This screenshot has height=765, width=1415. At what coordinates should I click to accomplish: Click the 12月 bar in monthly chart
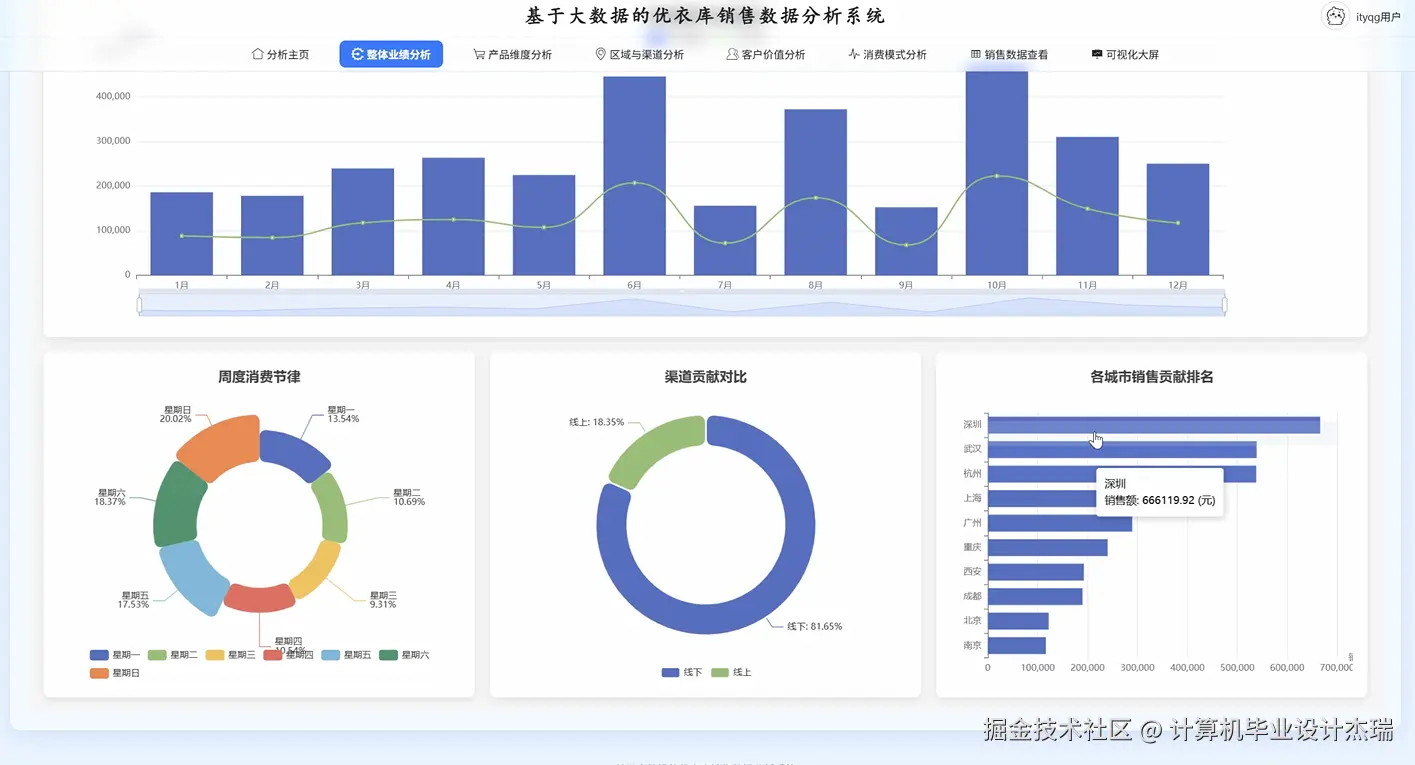coord(1177,219)
